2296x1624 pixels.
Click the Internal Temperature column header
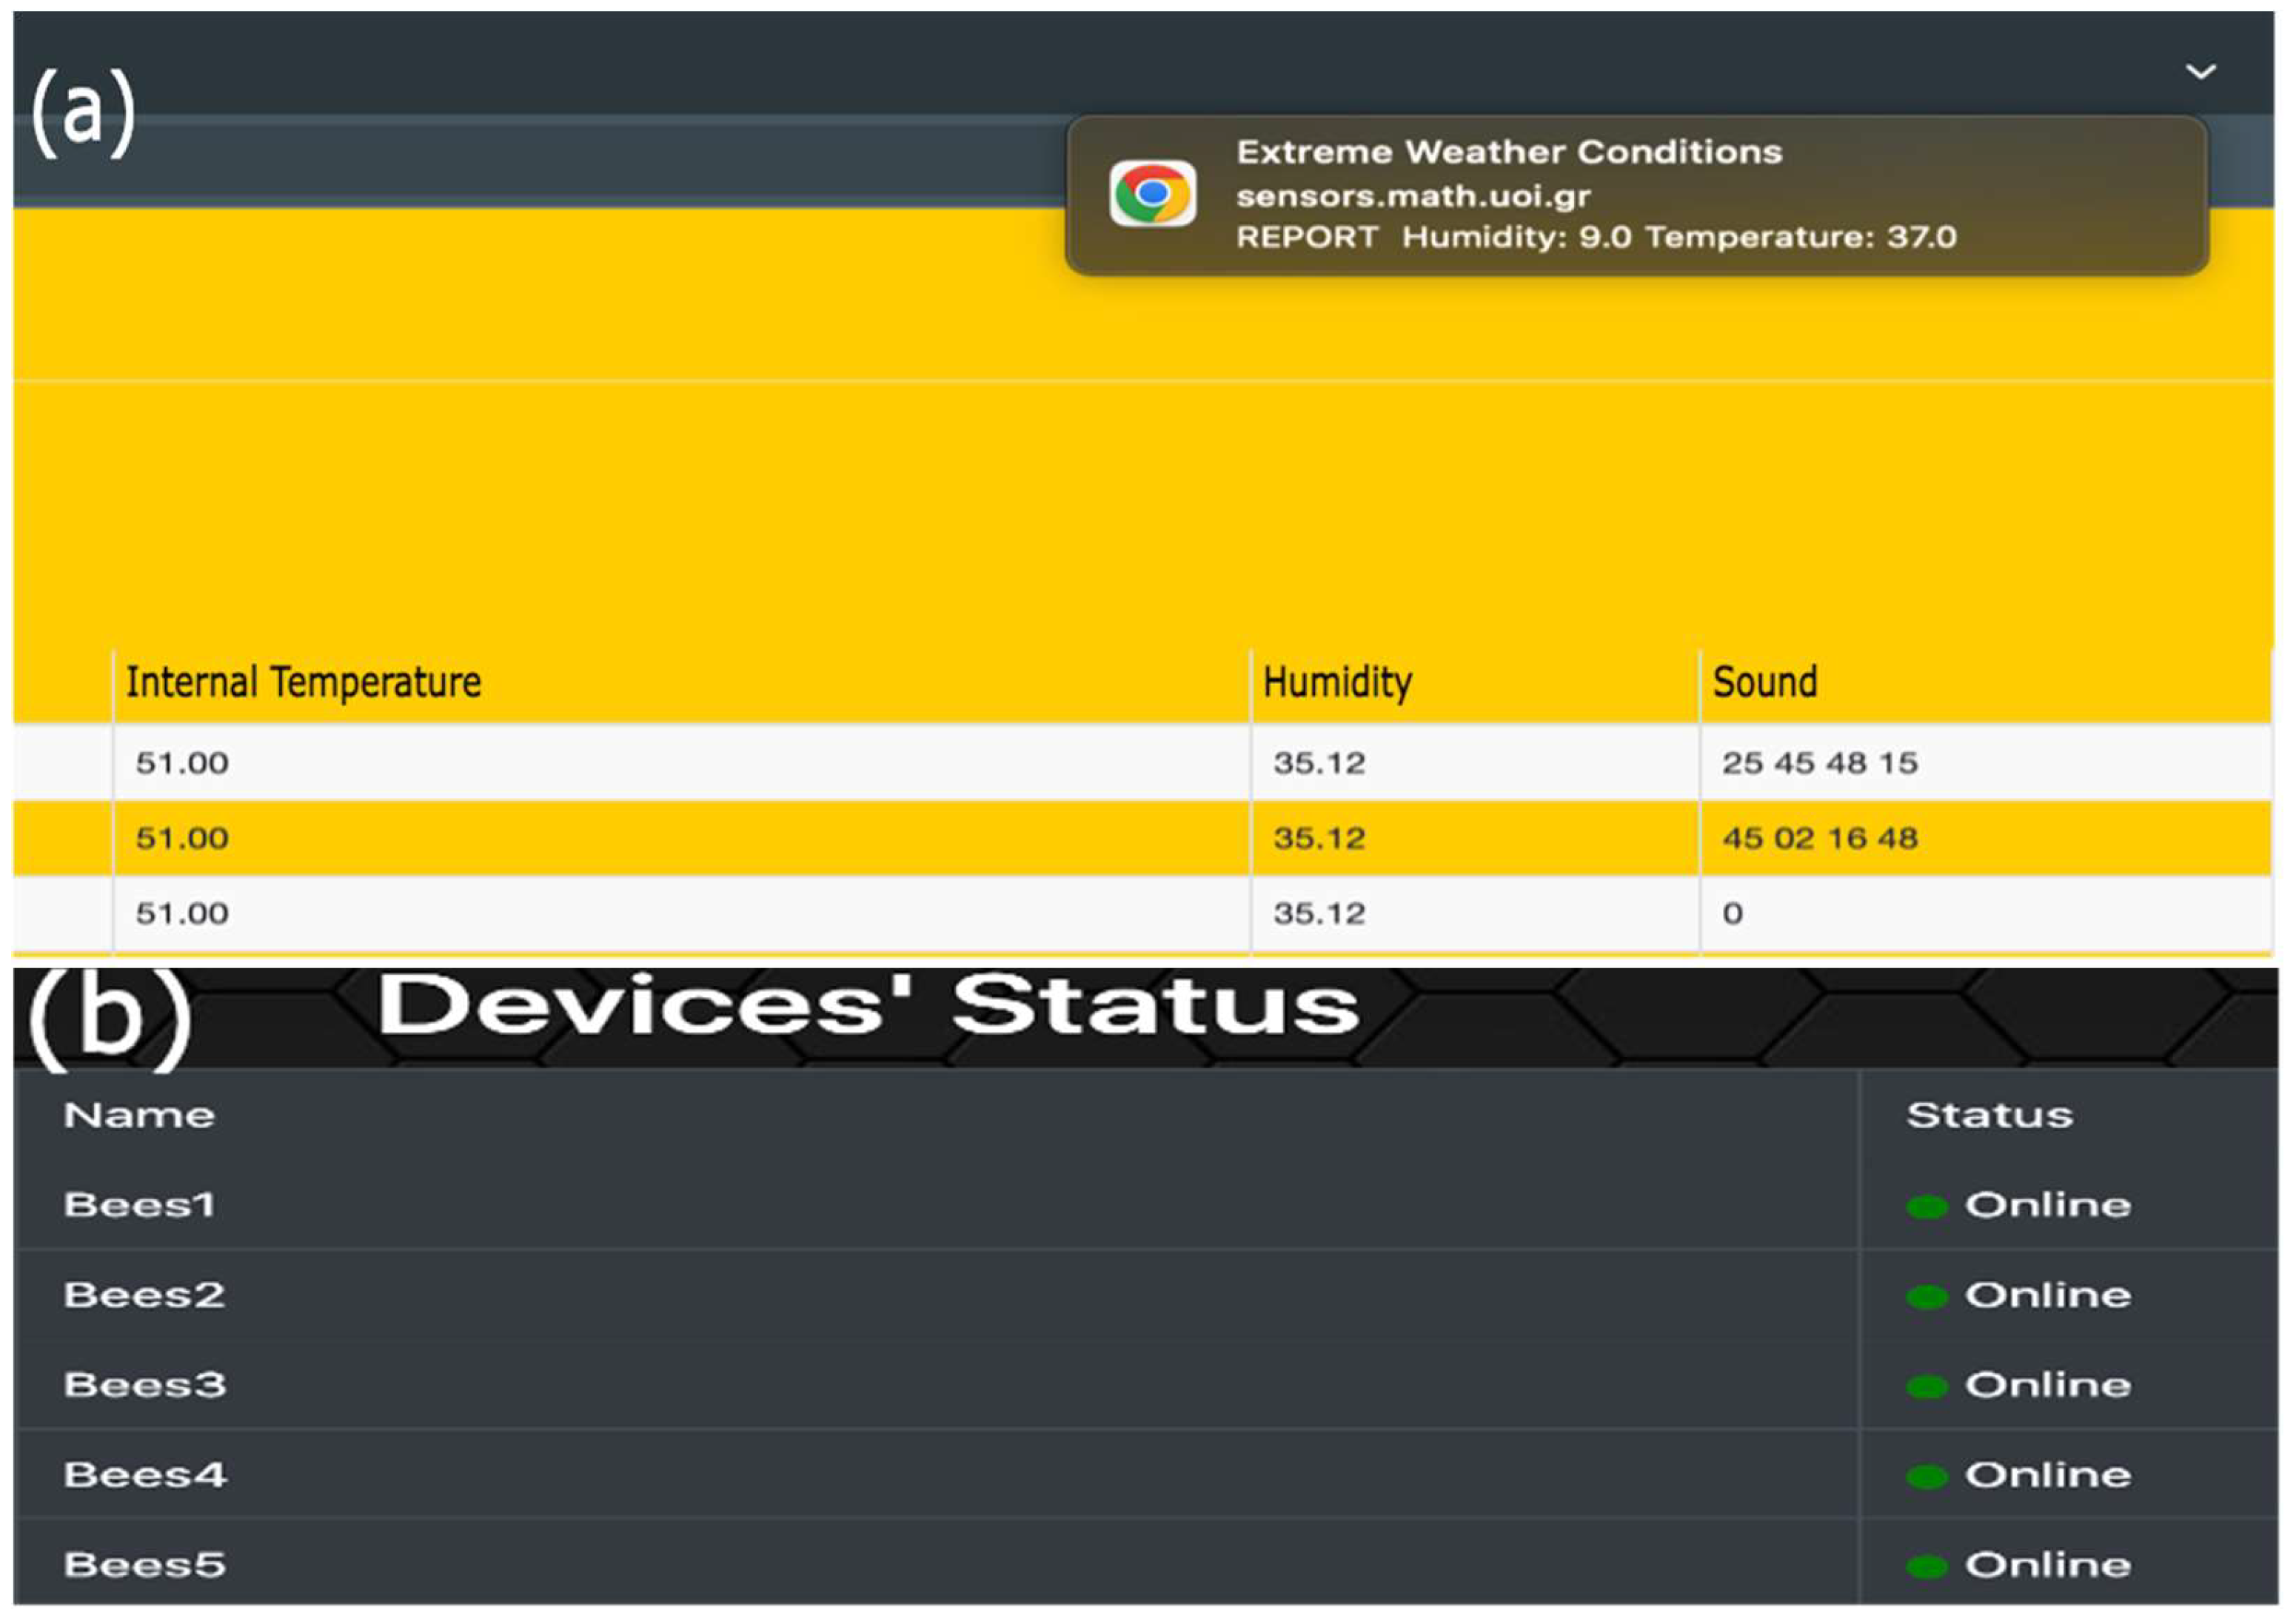(x=303, y=683)
